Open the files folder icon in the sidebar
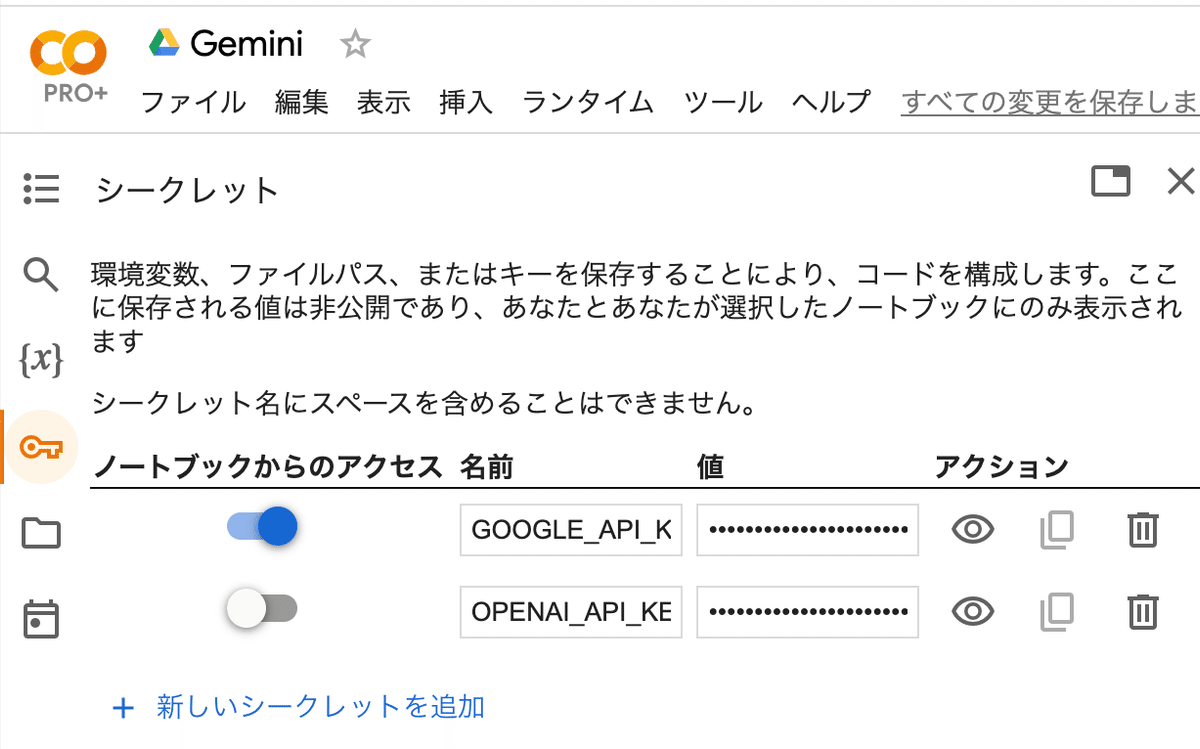This screenshot has width=1200, height=749. (41, 533)
